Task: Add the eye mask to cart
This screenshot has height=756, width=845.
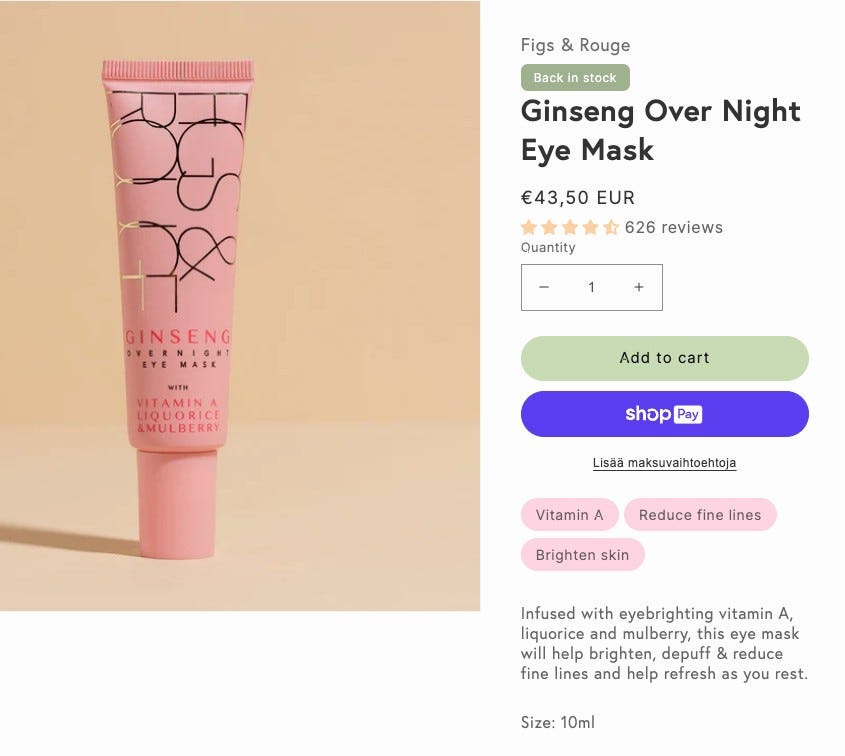Action: tap(664, 358)
